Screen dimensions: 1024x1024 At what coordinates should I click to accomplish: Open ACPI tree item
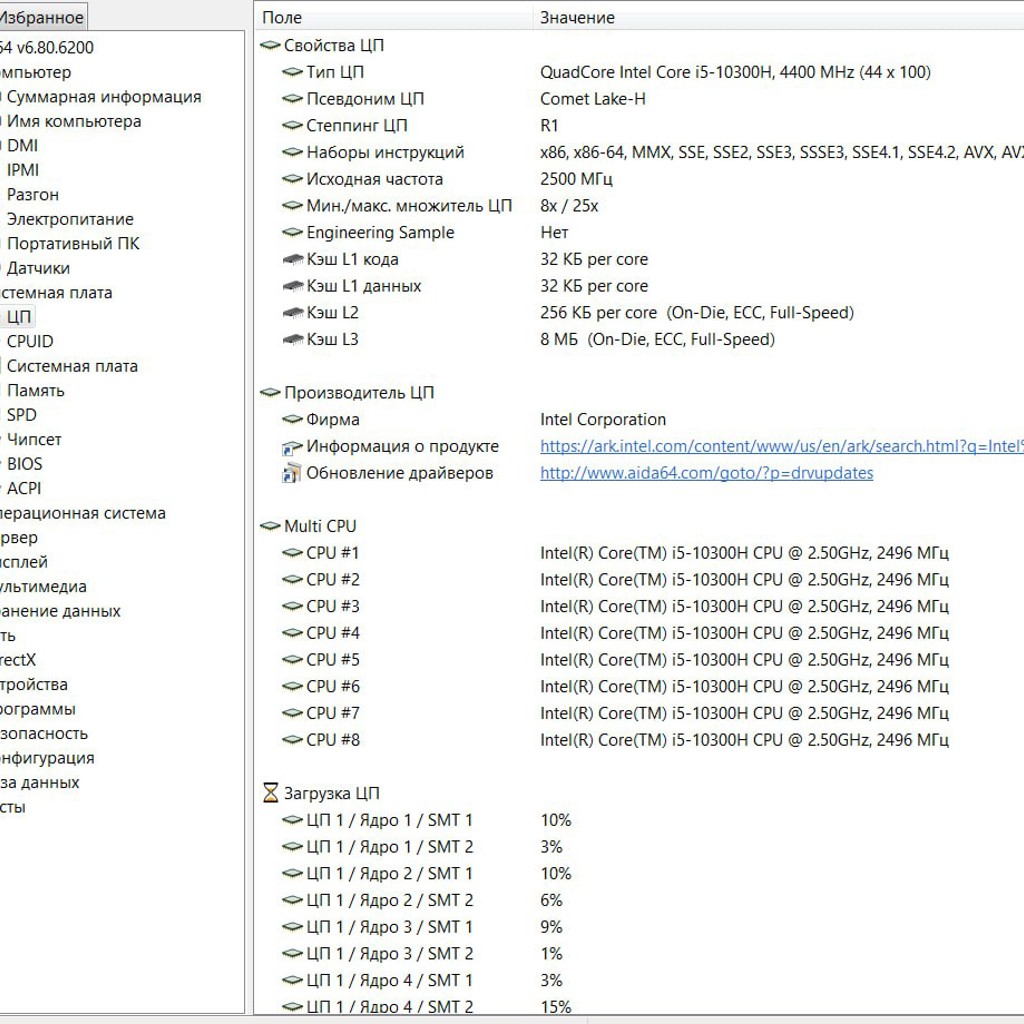click(24, 488)
